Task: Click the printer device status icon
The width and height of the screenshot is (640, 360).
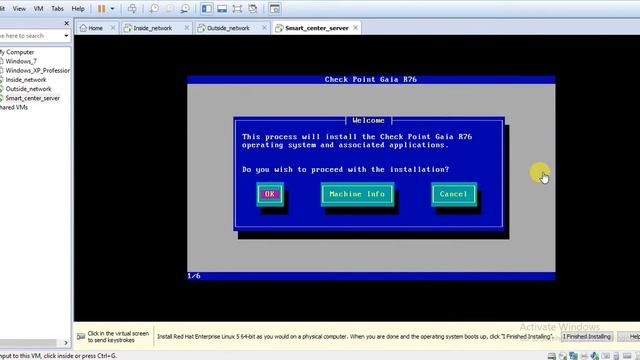Action: coord(584,356)
